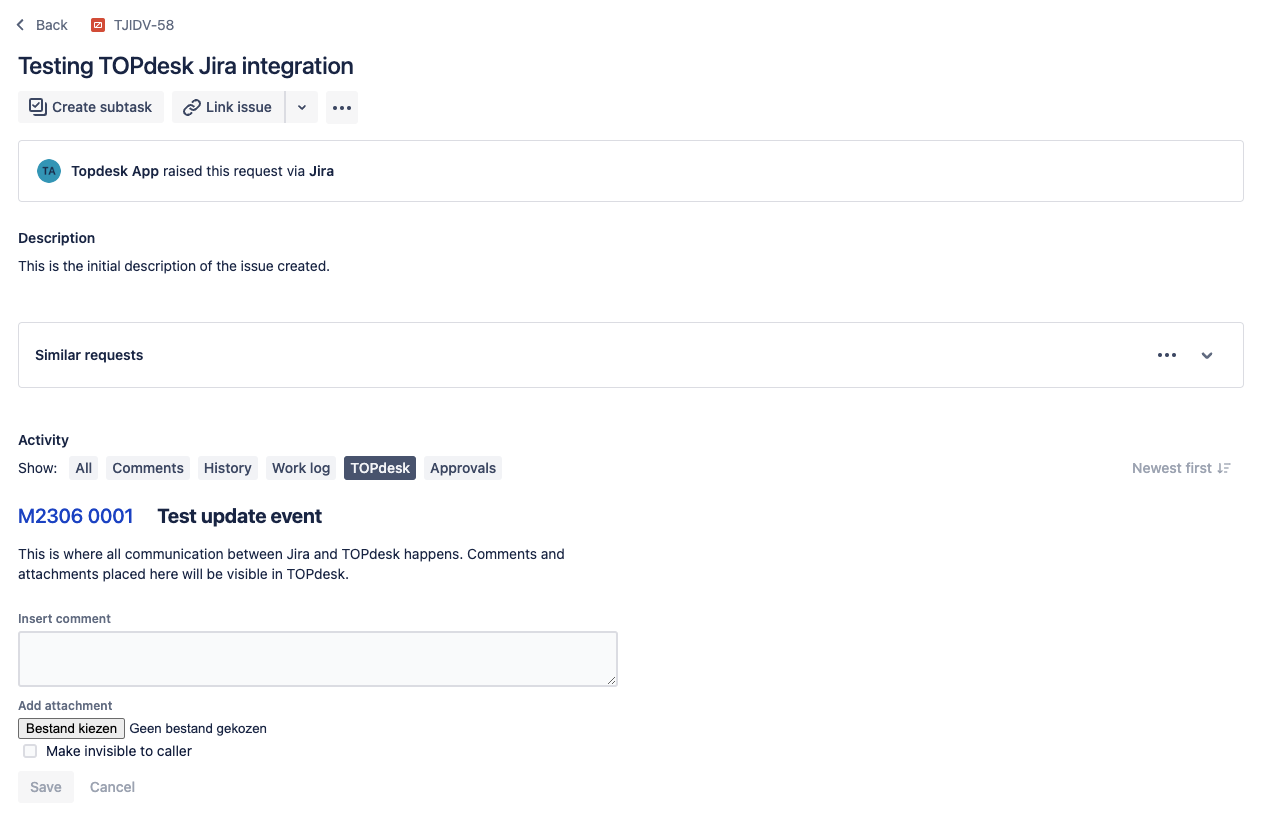
Task: Click Cancel below the comment form
Action: [112, 787]
